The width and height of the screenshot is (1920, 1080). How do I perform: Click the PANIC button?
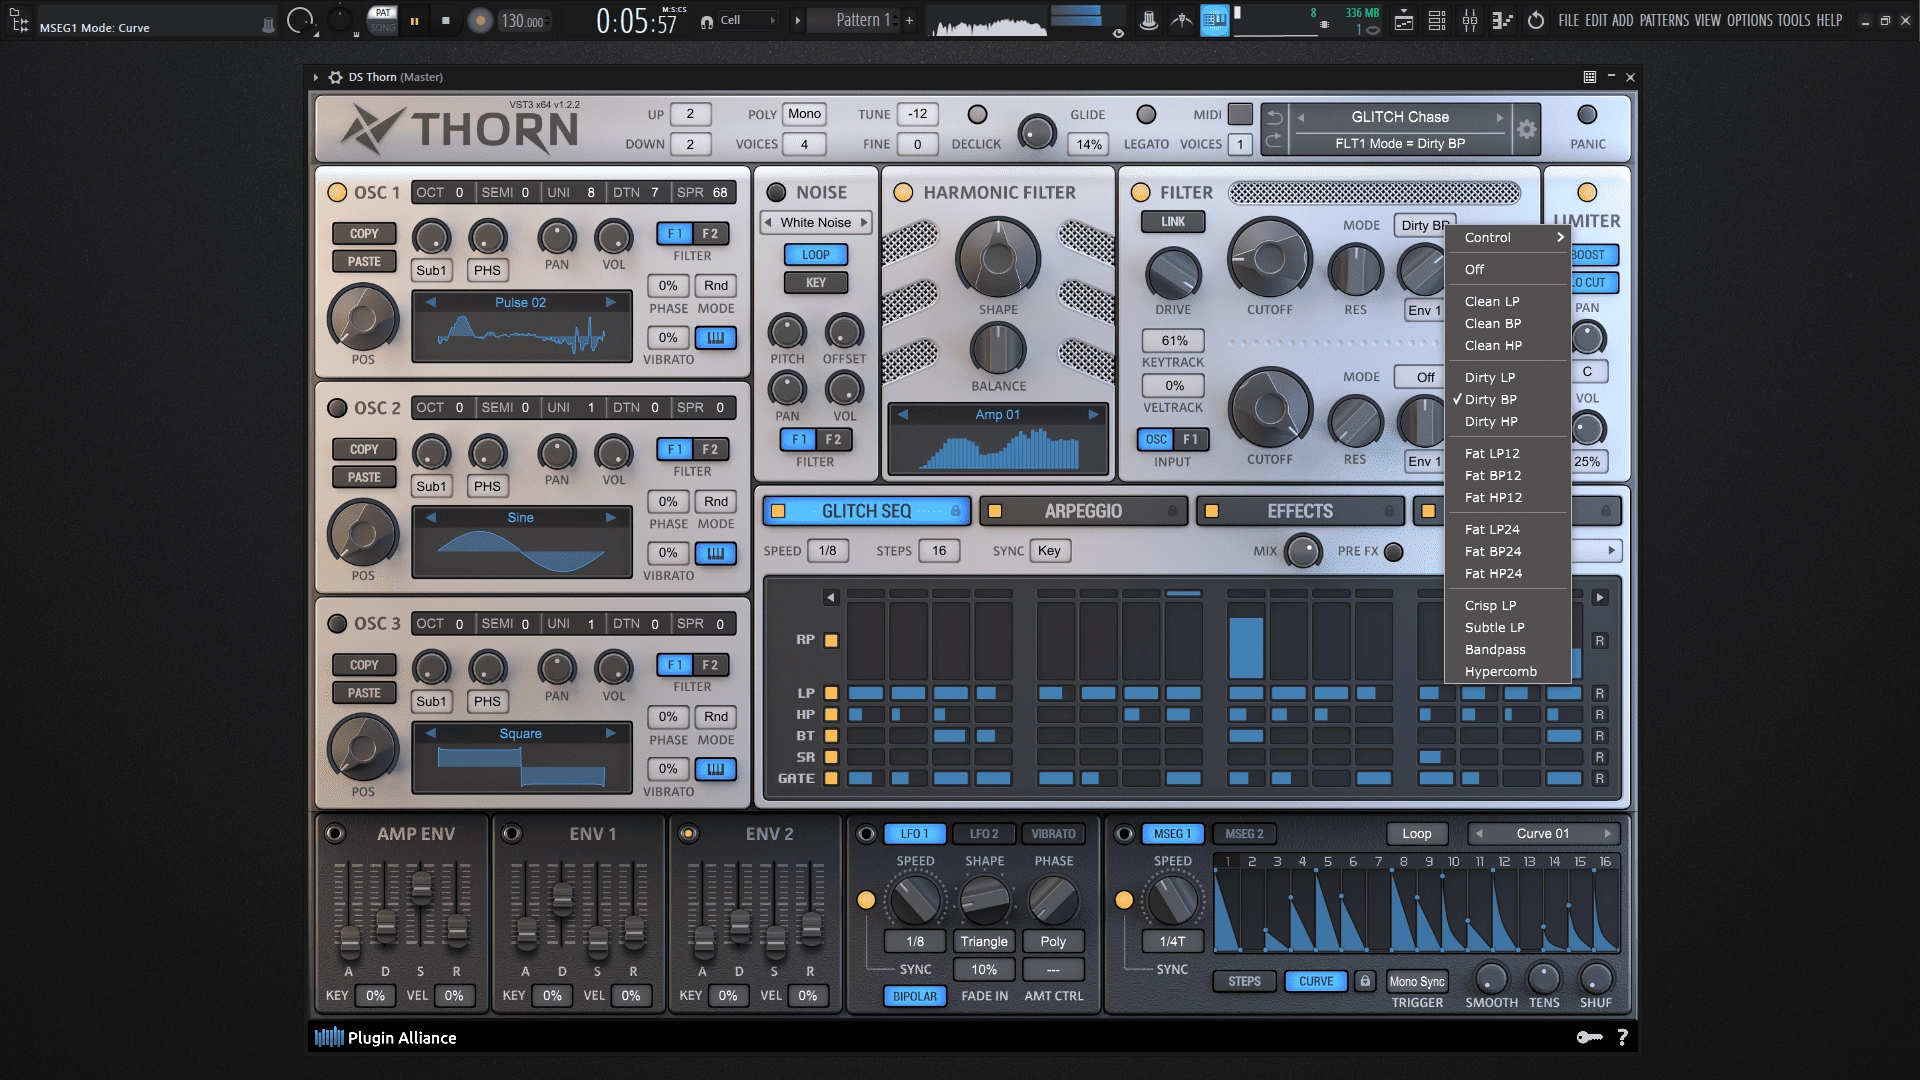click(x=1587, y=115)
